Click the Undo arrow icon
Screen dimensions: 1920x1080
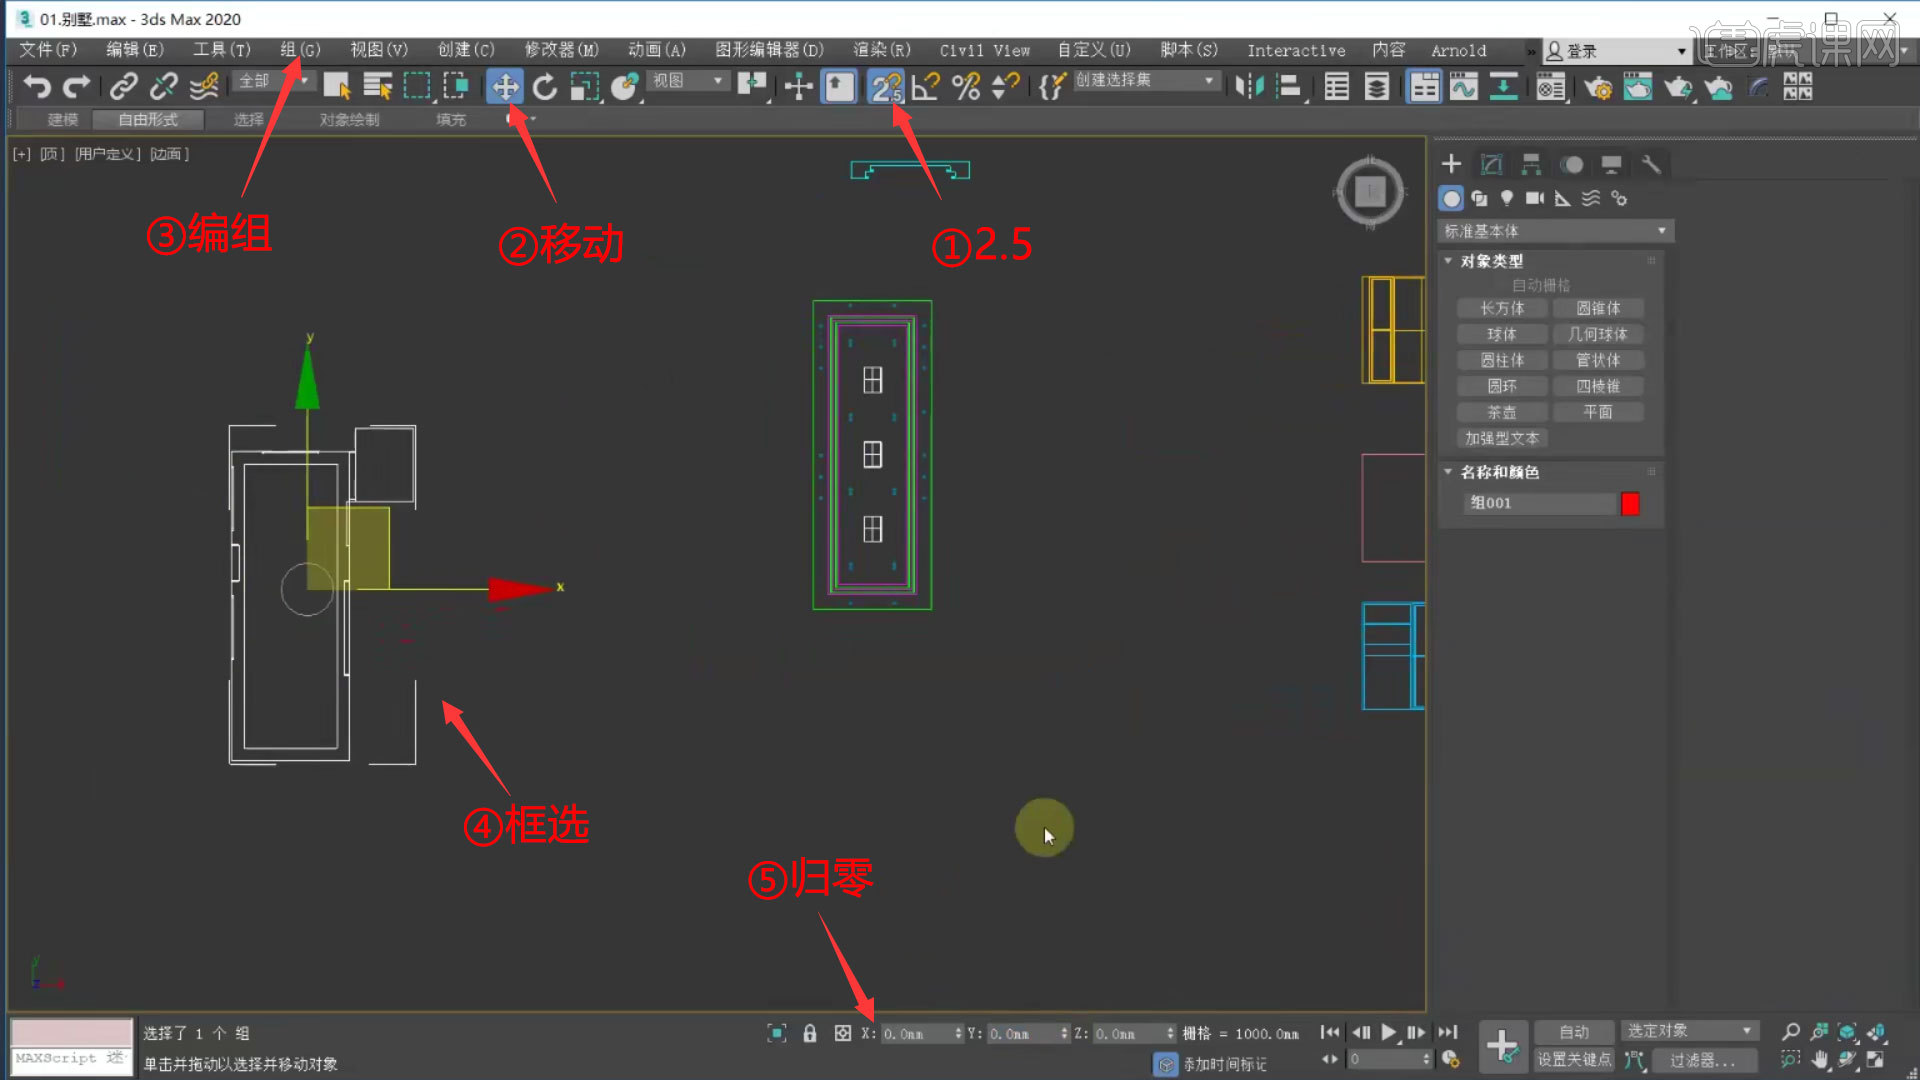[x=37, y=87]
